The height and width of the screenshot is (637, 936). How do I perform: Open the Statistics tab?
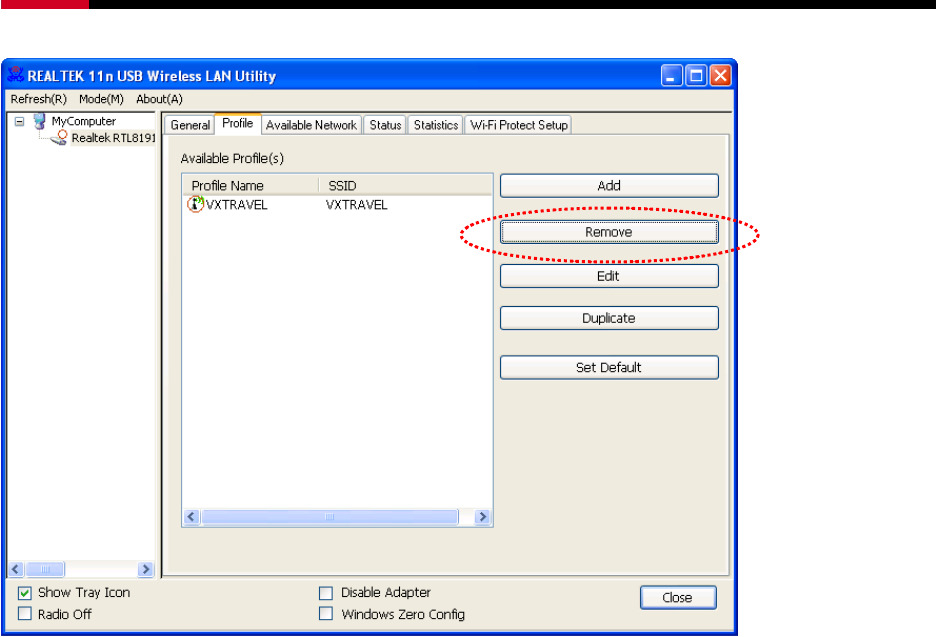(x=435, y=125)
